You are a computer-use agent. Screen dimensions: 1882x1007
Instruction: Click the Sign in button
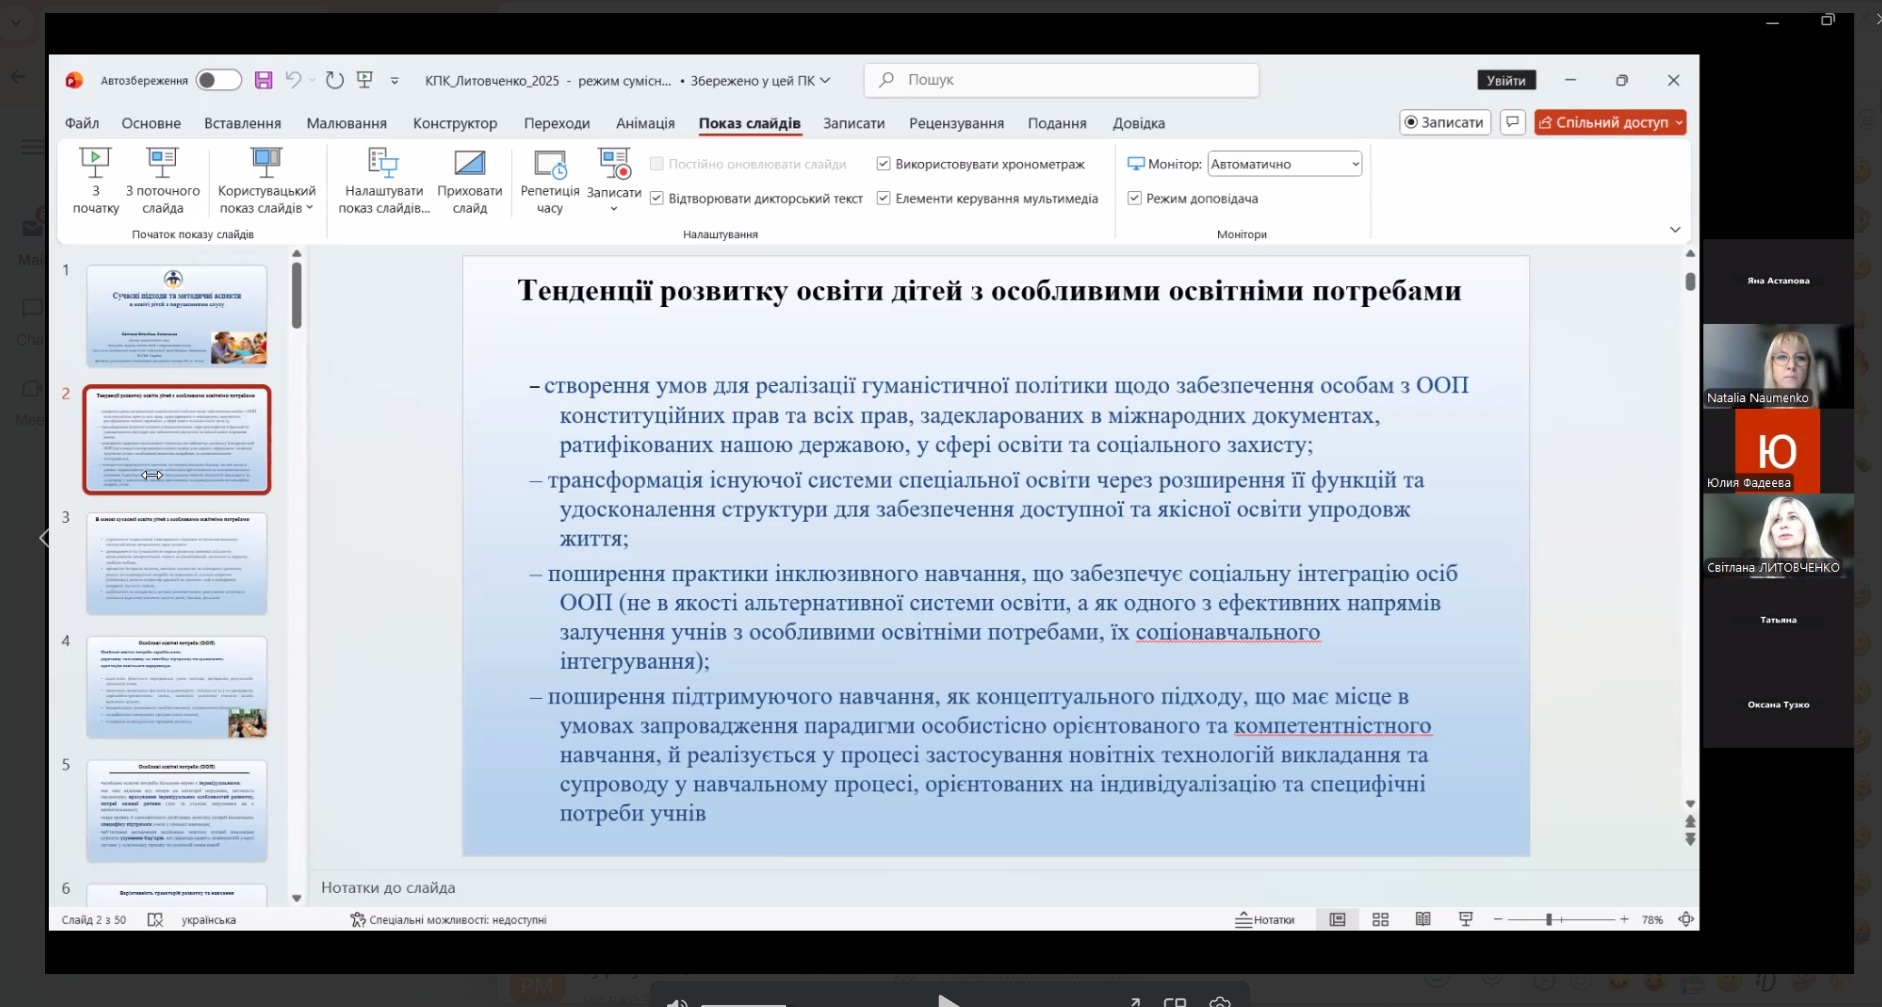pyautogui.click(x=1506, y=80)
